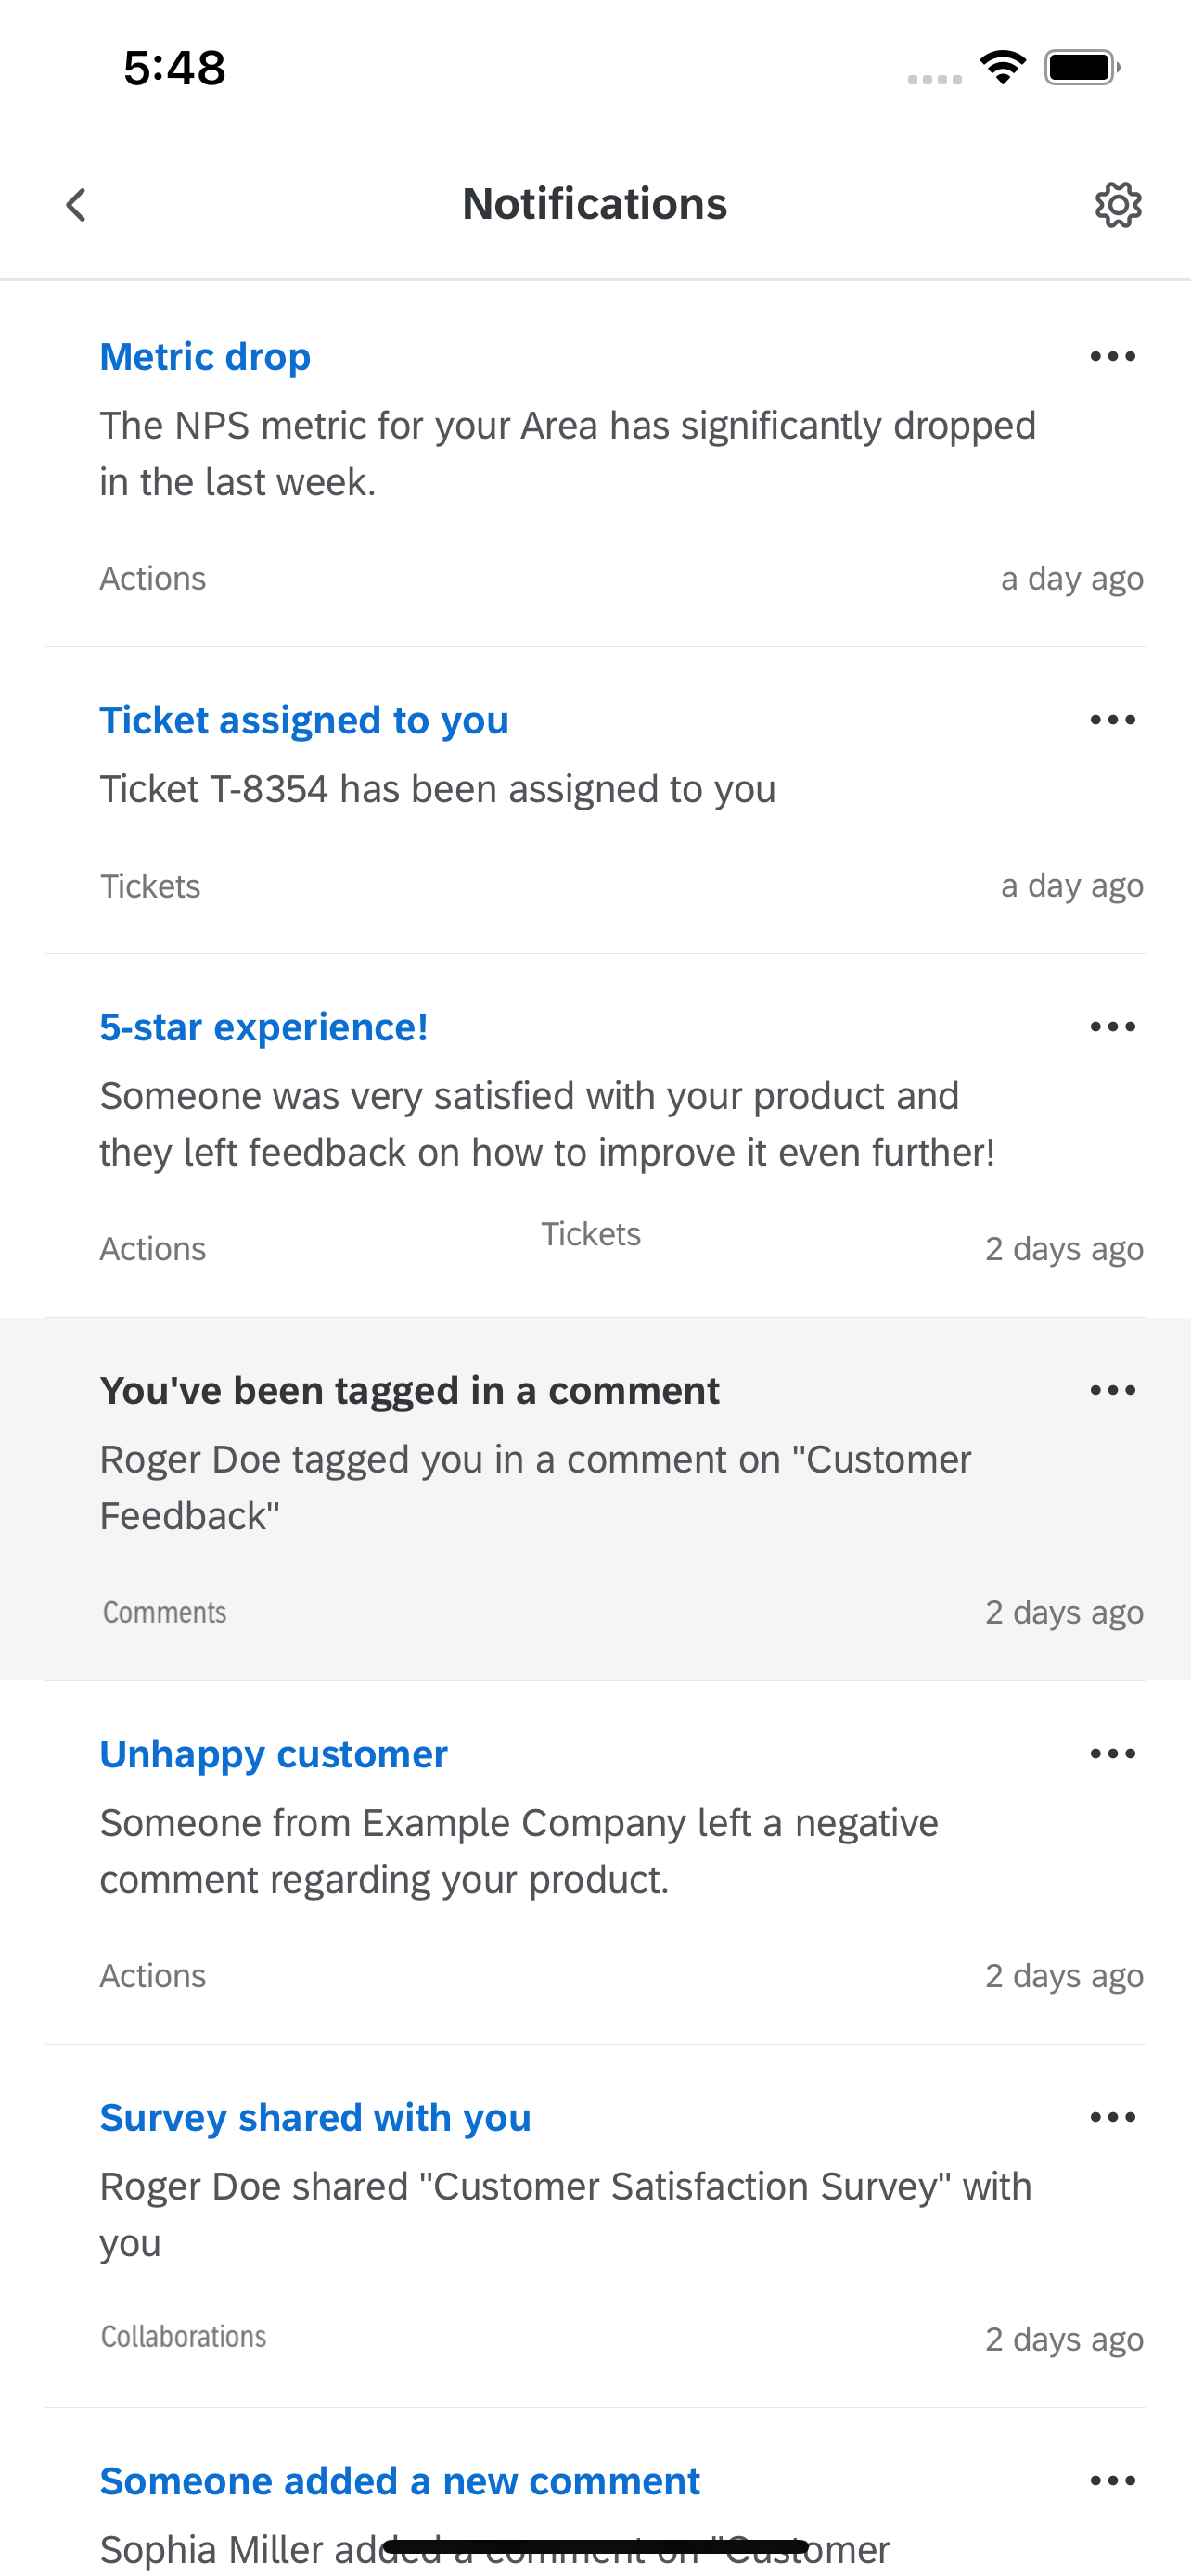Open notification settings gear icon
Viewport: 1191px width, 2576px height.
1117,205
